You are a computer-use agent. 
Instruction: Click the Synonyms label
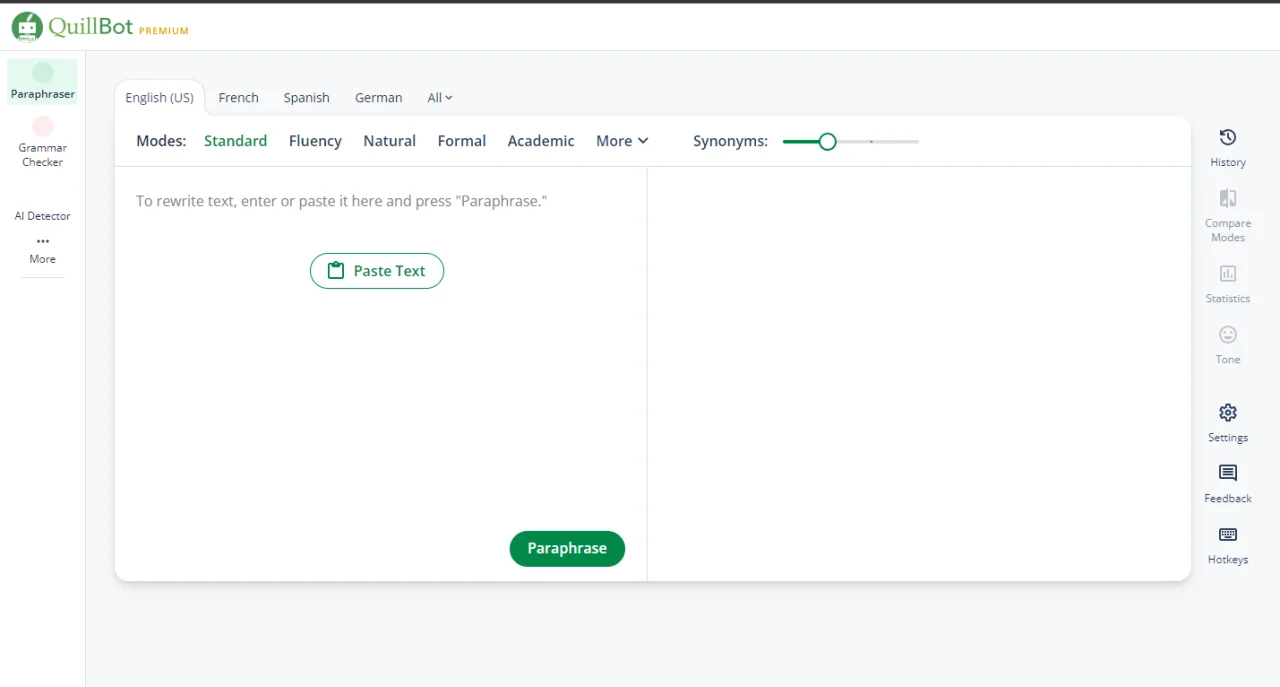click(x=731, y=141)
